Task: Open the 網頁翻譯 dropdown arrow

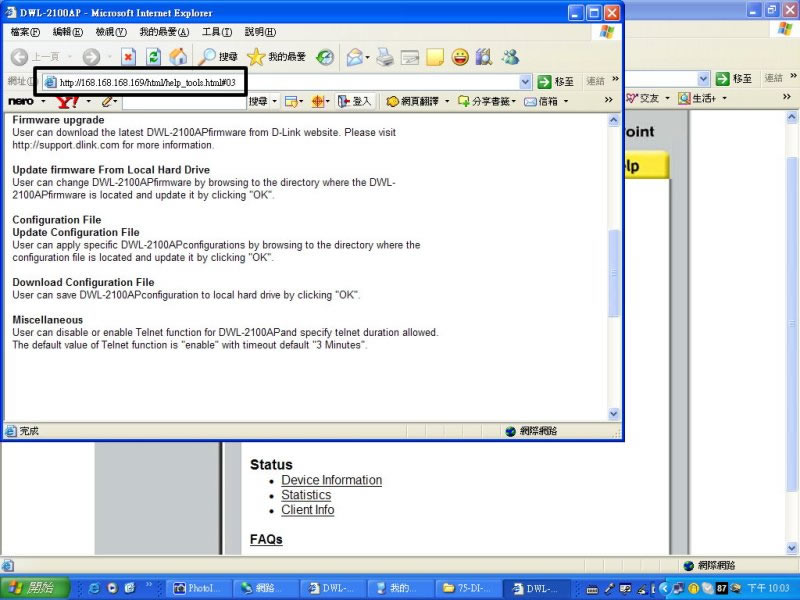Action: pos(447,101)
